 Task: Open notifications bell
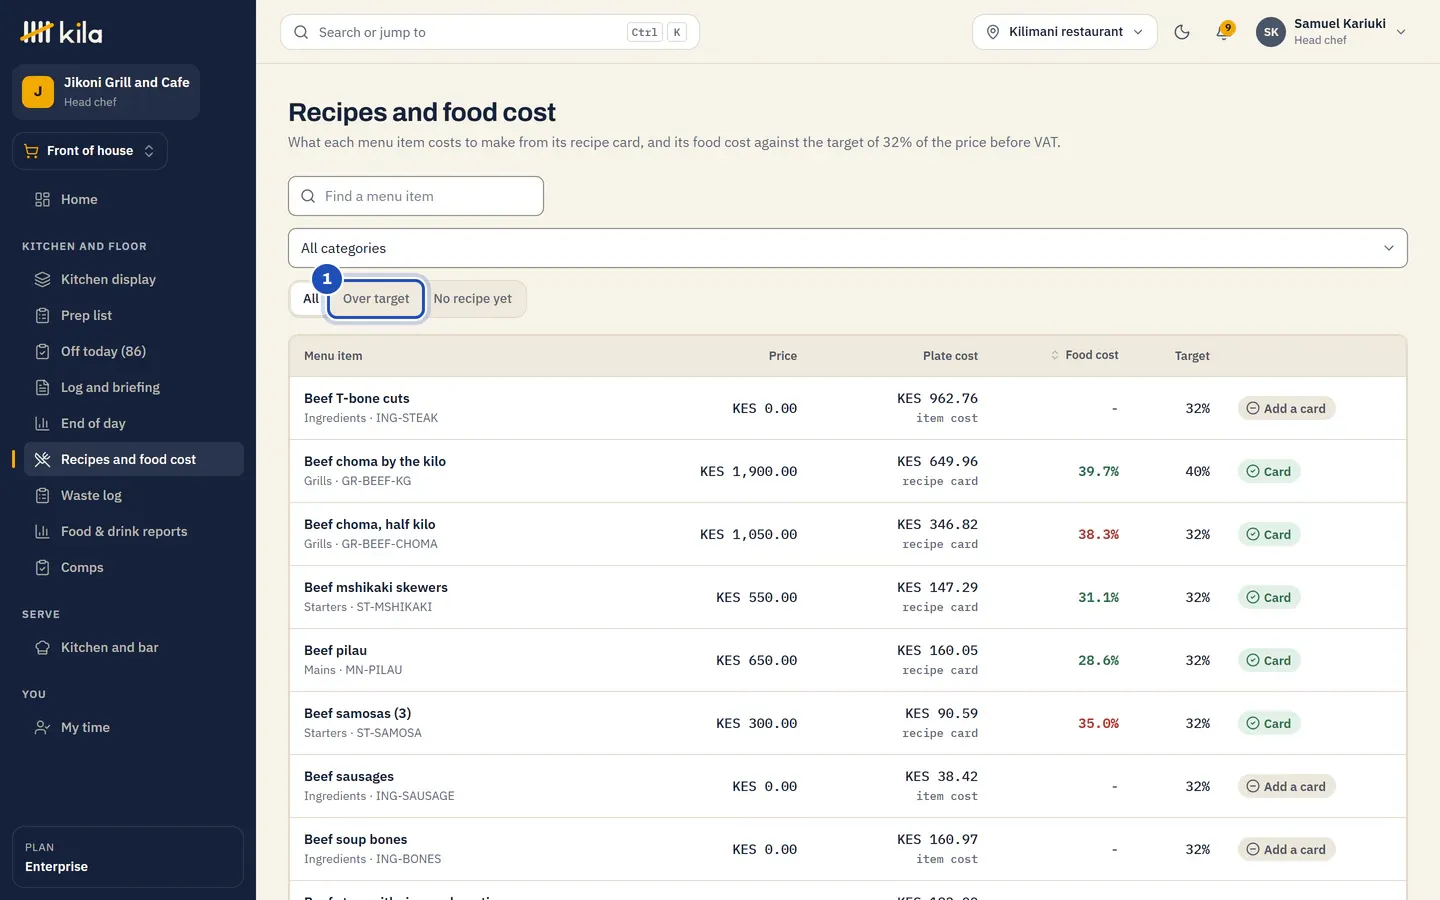(x=1223, y=32)
